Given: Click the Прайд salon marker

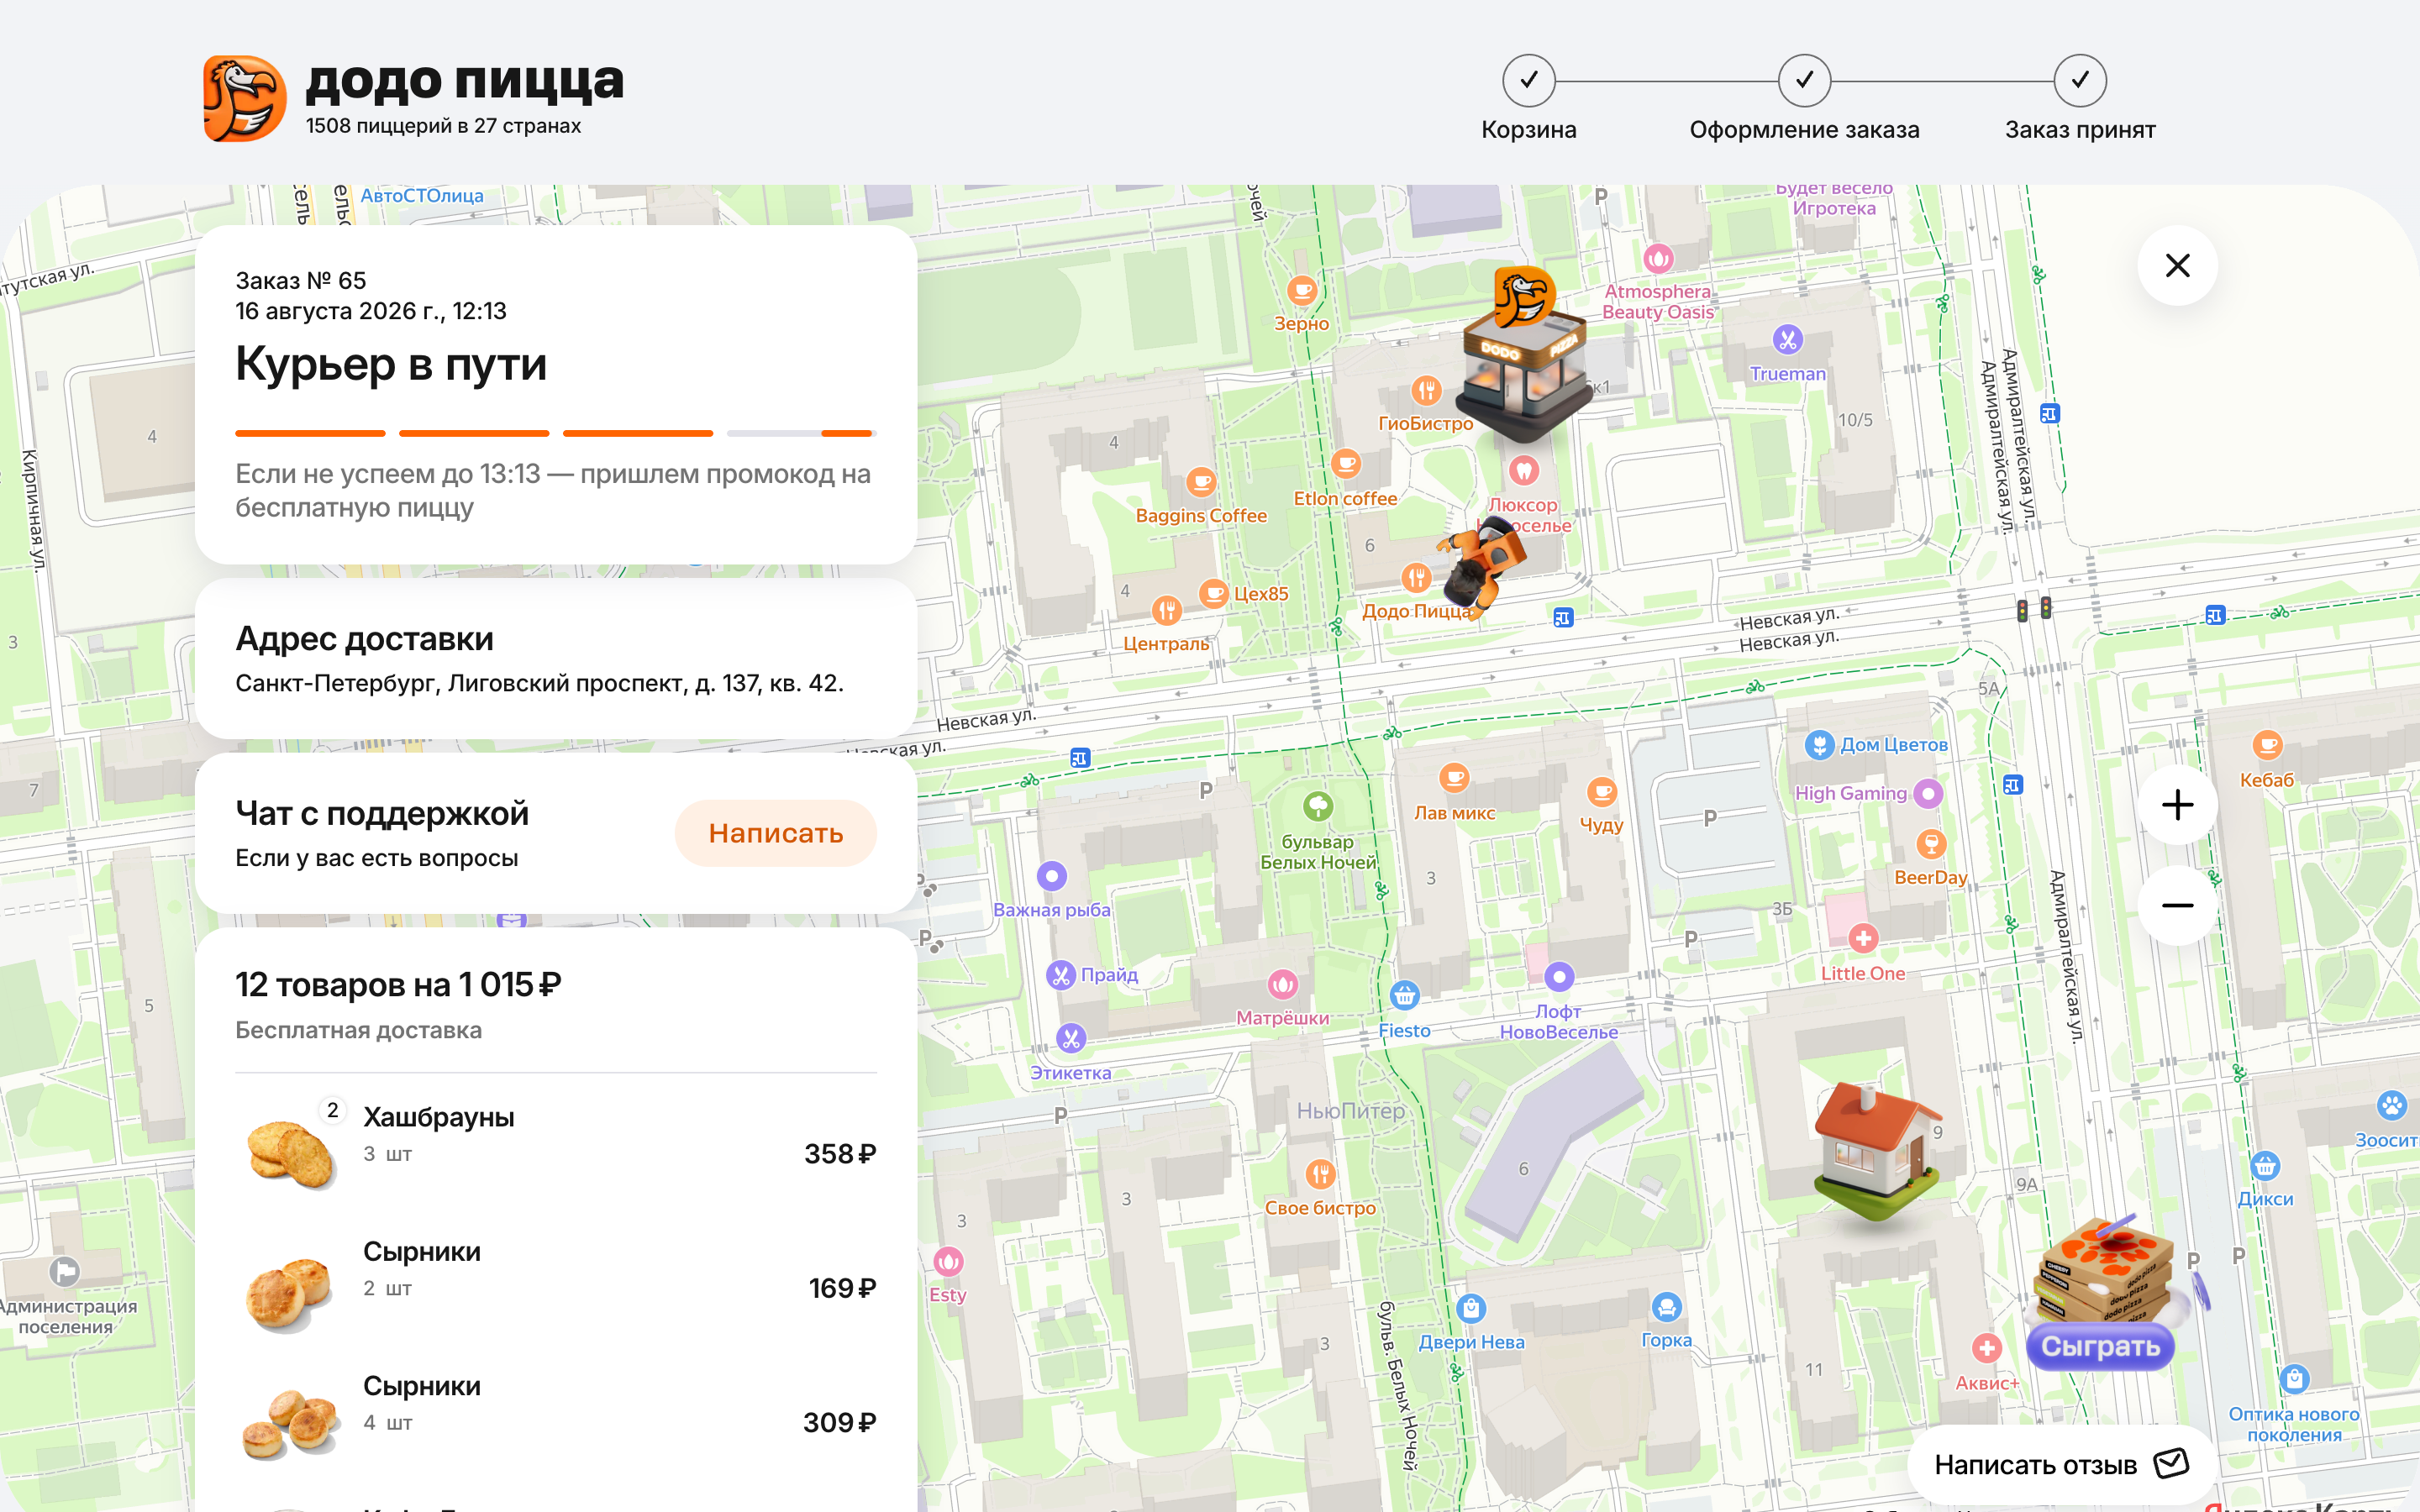Looking at the screenshot, I should coord(1060,974).
